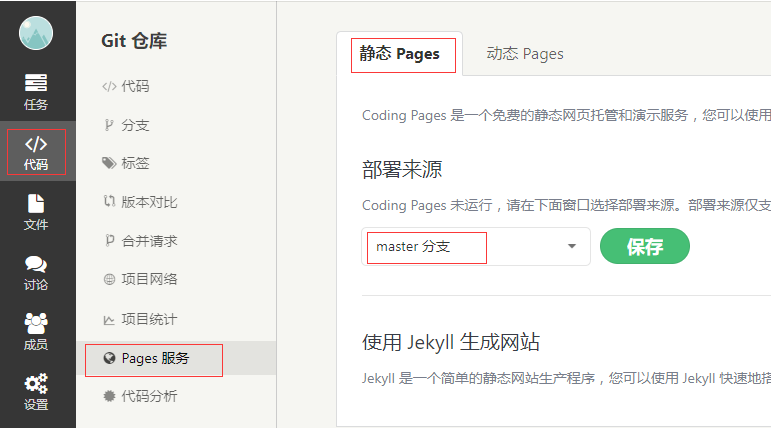This screenshot has width=771, height=428.
Task: Click the Coding Pages 未运行 notice text
Action: click(x=566, y=205)
